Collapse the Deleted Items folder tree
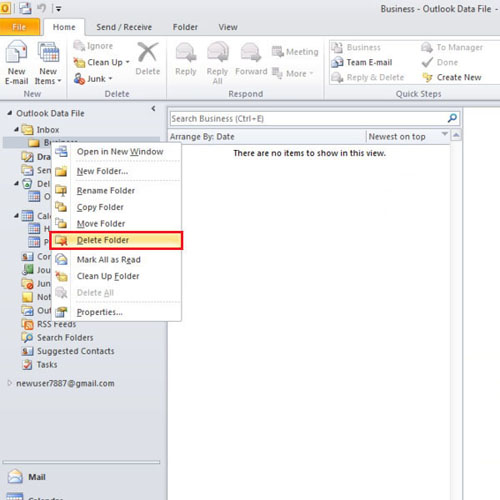Screen dimensions: 500x500 pos(17,183)
